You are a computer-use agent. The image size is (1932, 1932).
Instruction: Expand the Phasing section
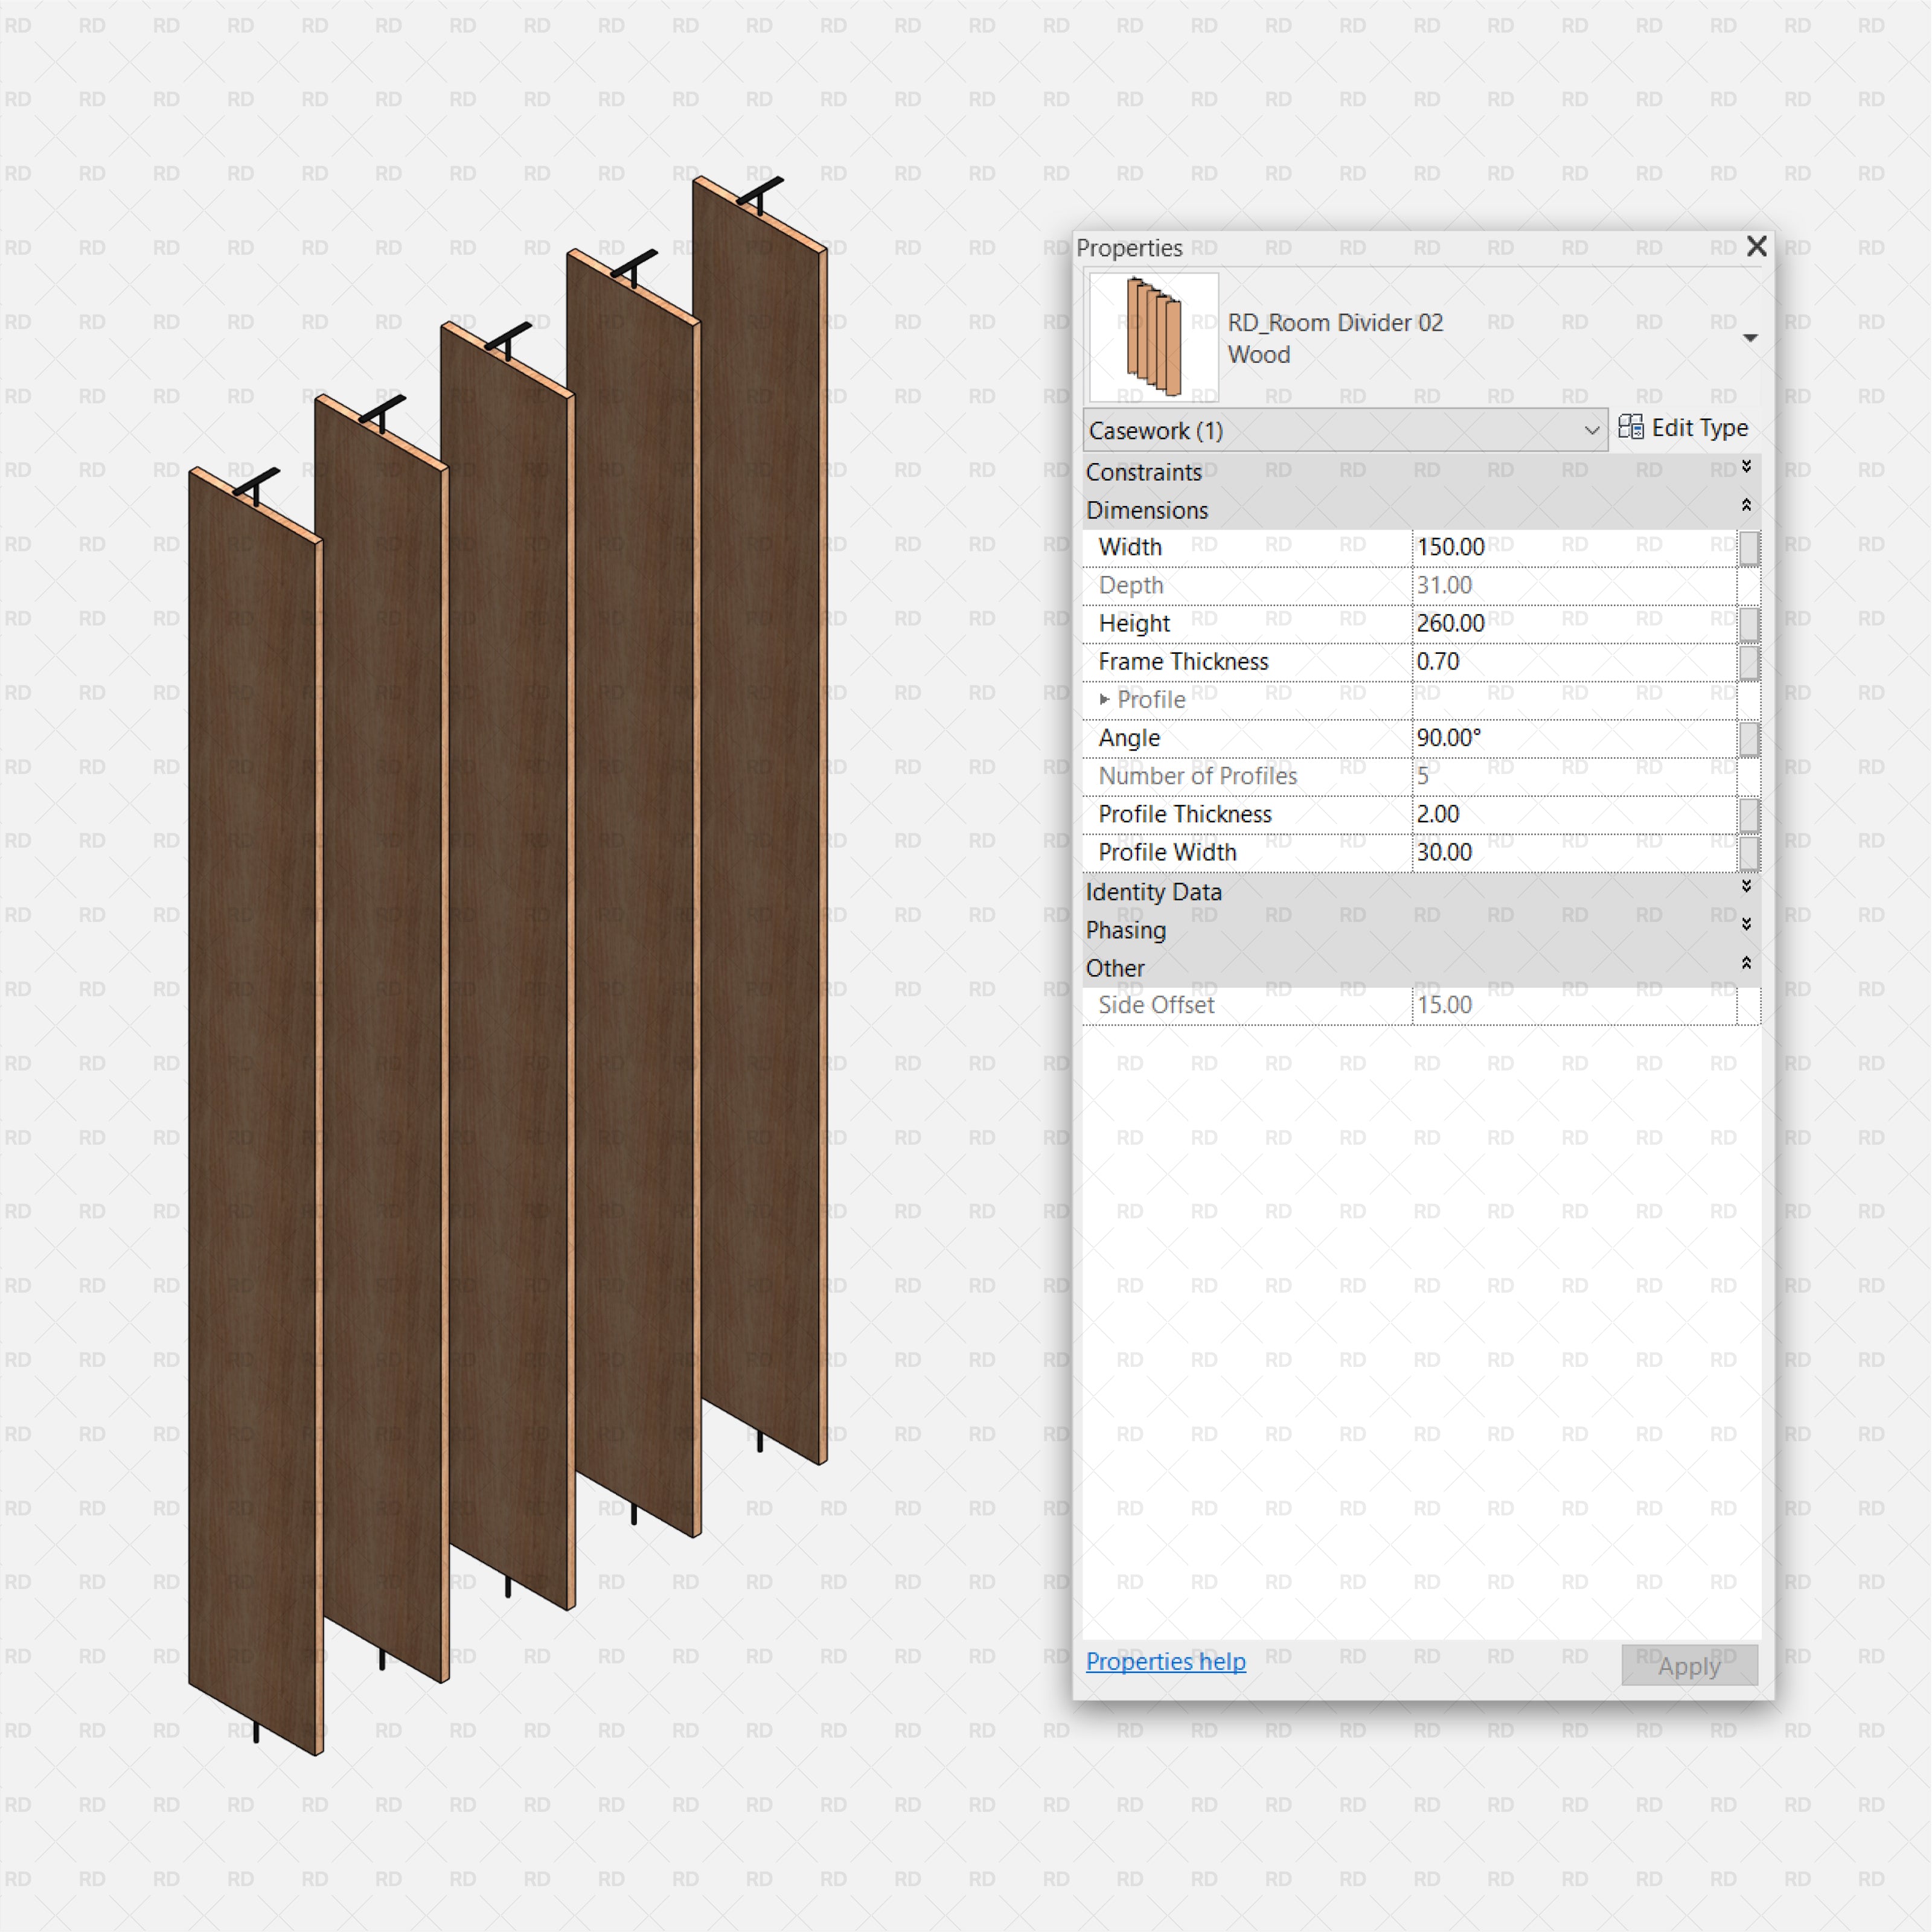[1746, 924]
